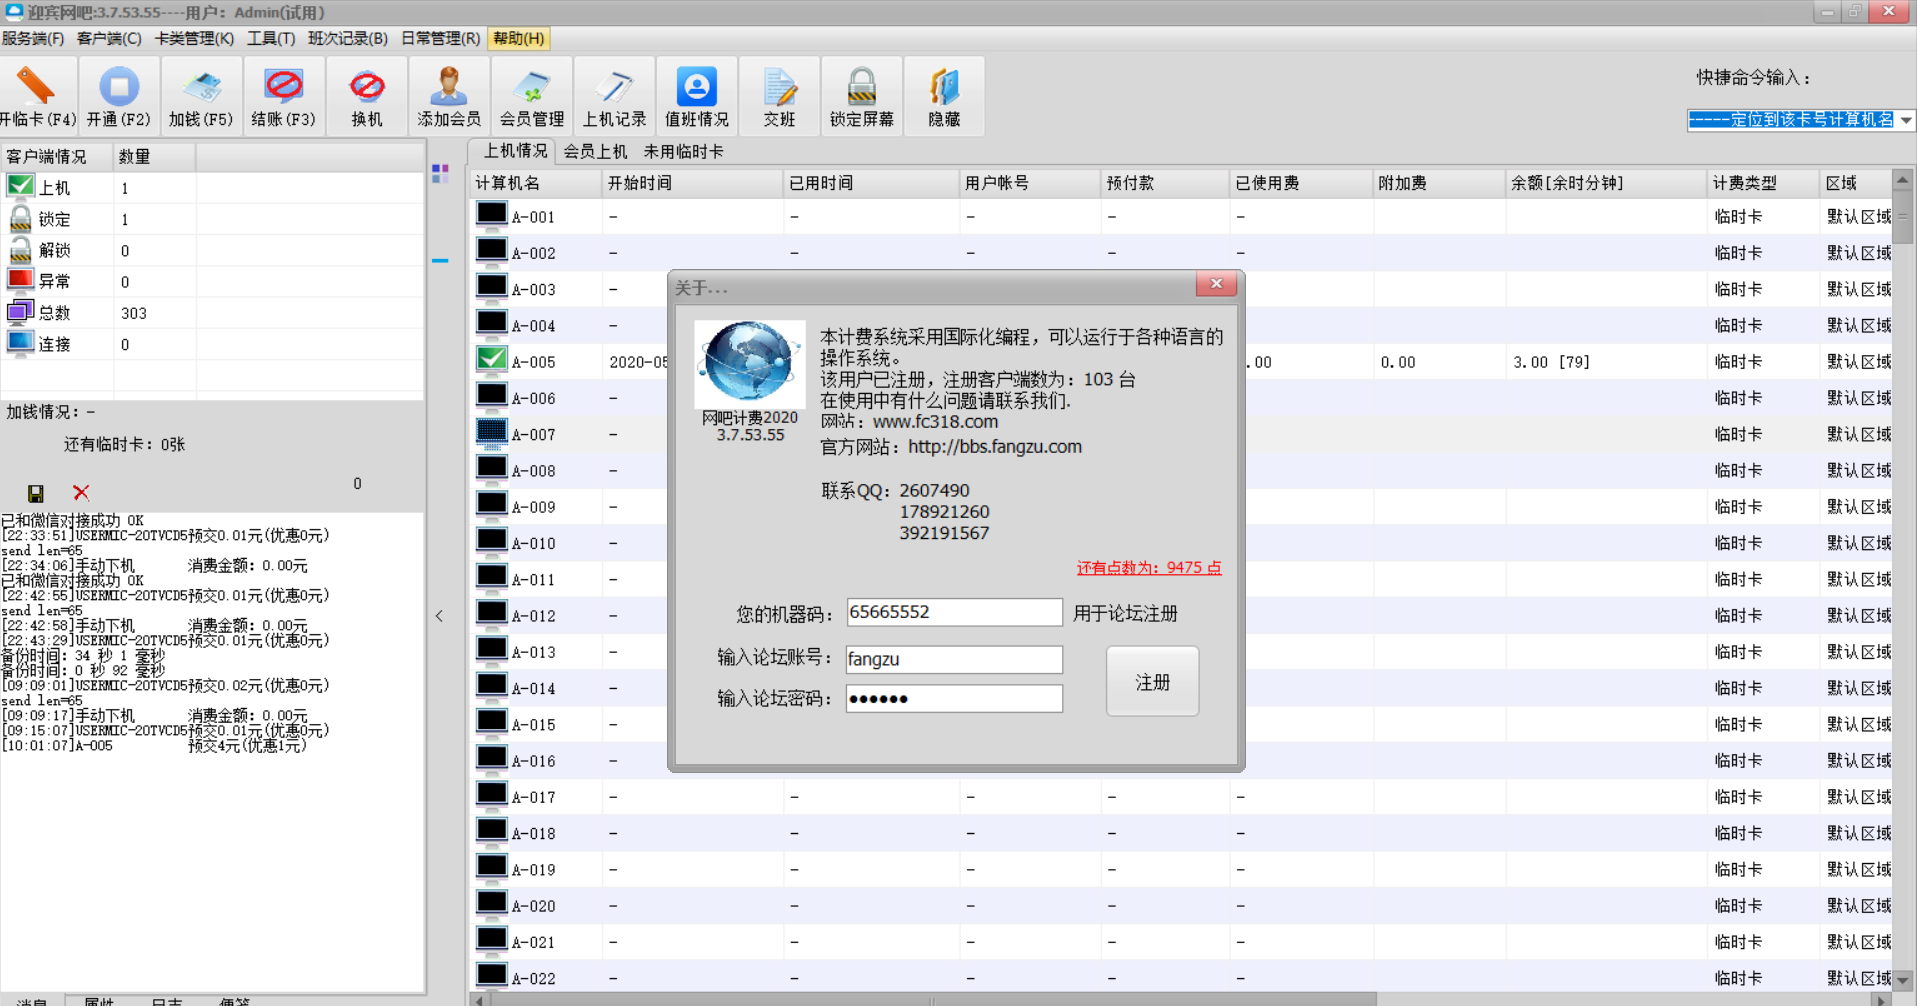Screen dimensions: 1917x1006
Task: Switch to the 未用临时卡 tab
Action: (683, 152)
